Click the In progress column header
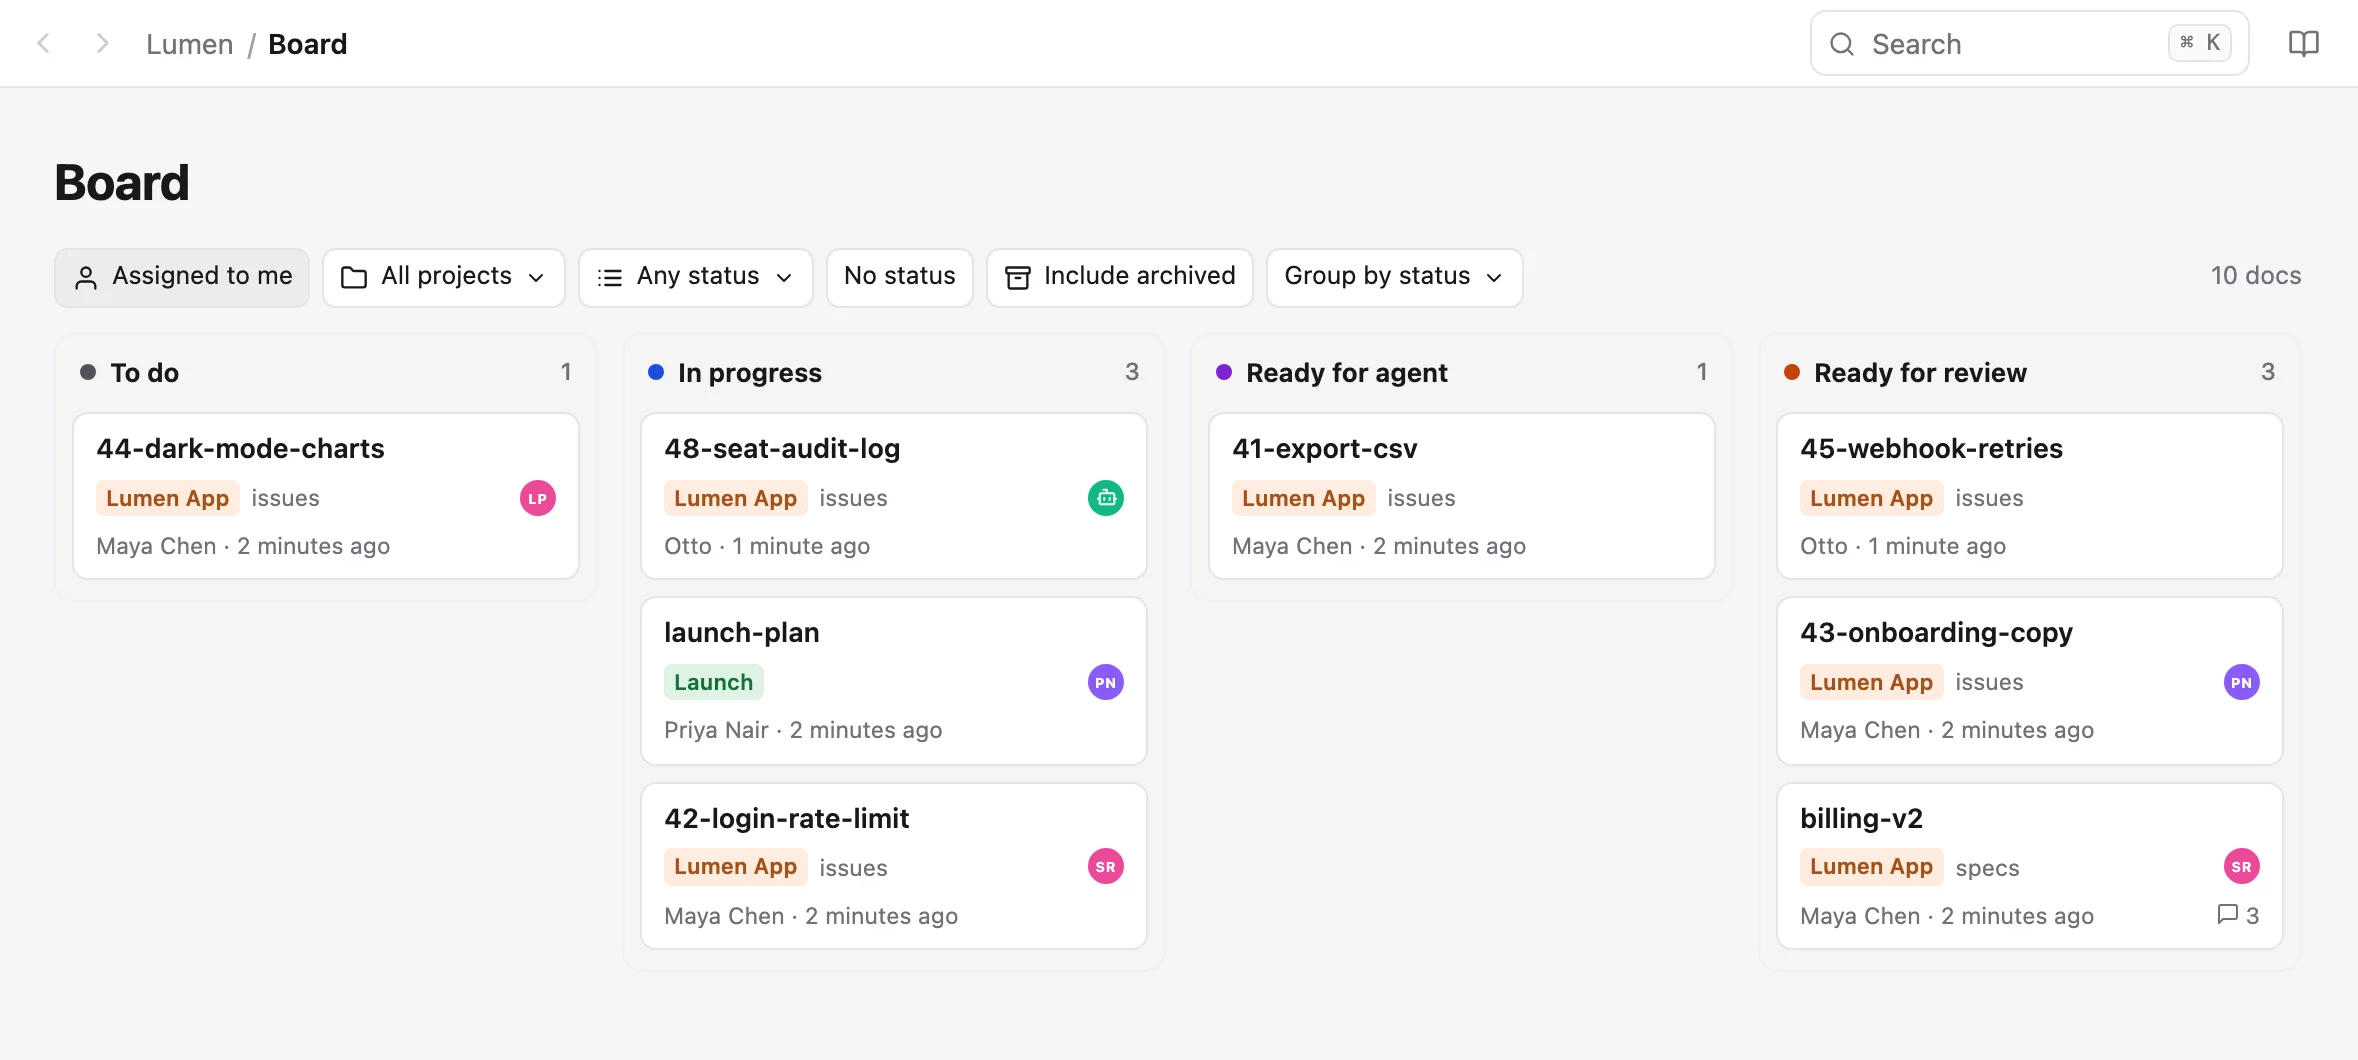Screen dimensions: 2358x1060 pyautogui.click(x=894, y=373)
